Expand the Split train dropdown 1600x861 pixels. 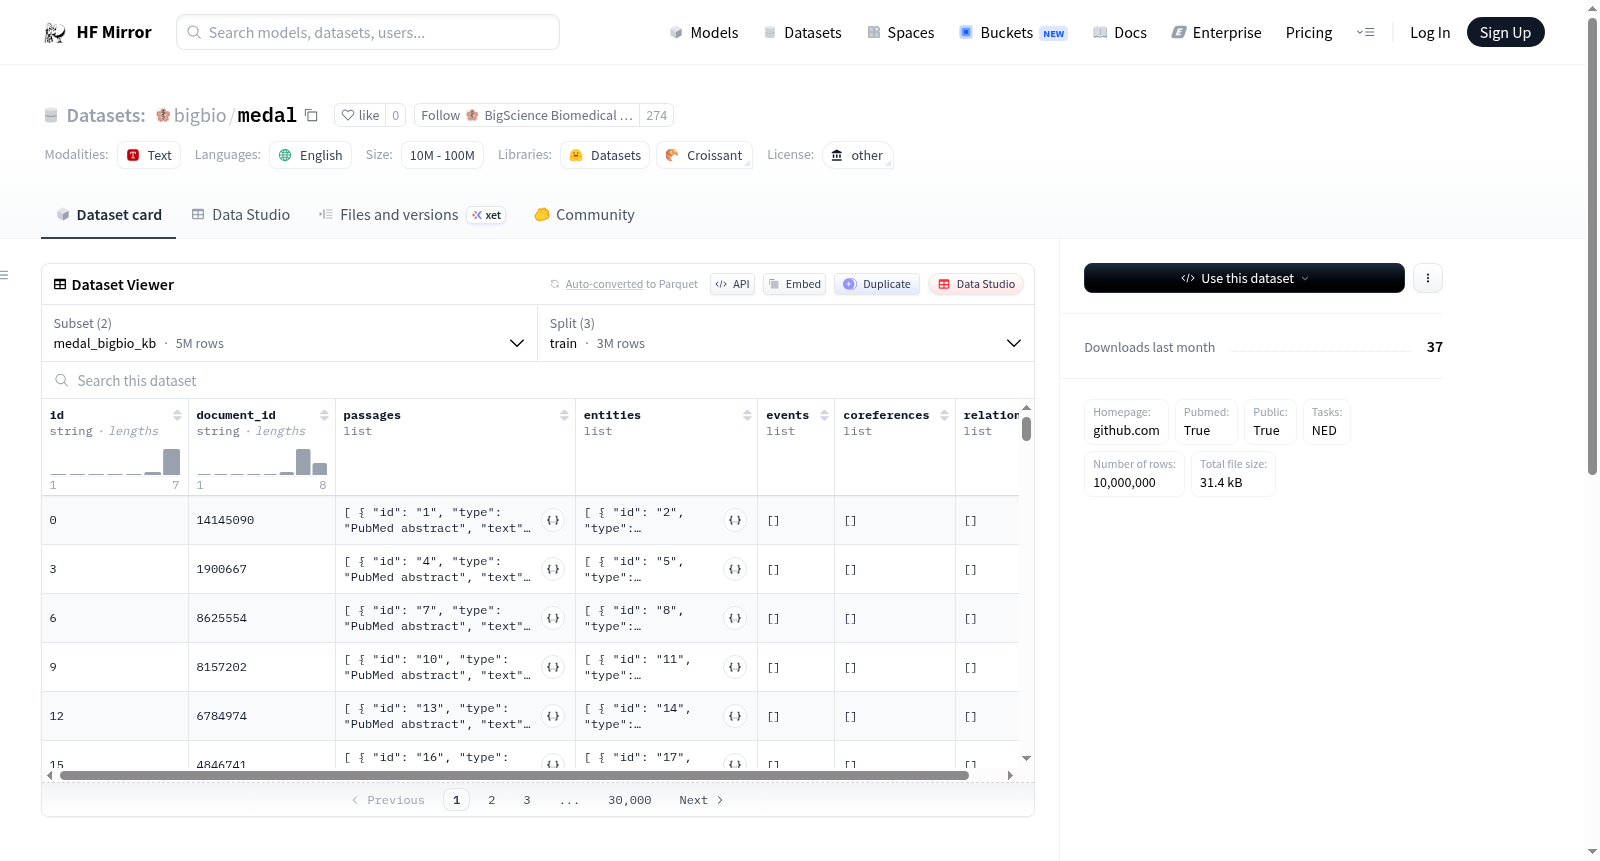point(786,333)
